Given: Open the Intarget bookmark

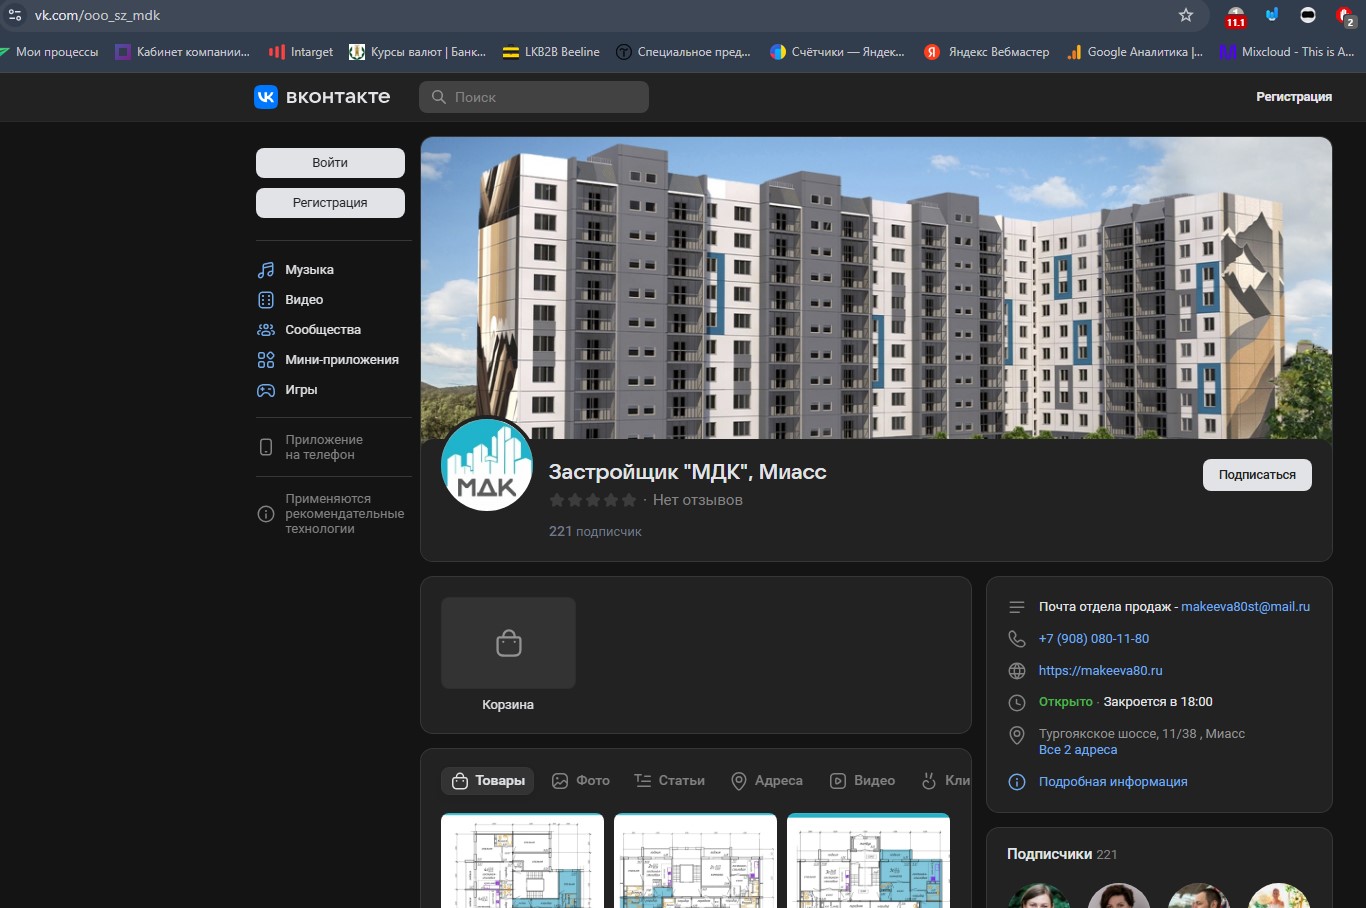Looking at the screenshot, I should pos(301,52).
